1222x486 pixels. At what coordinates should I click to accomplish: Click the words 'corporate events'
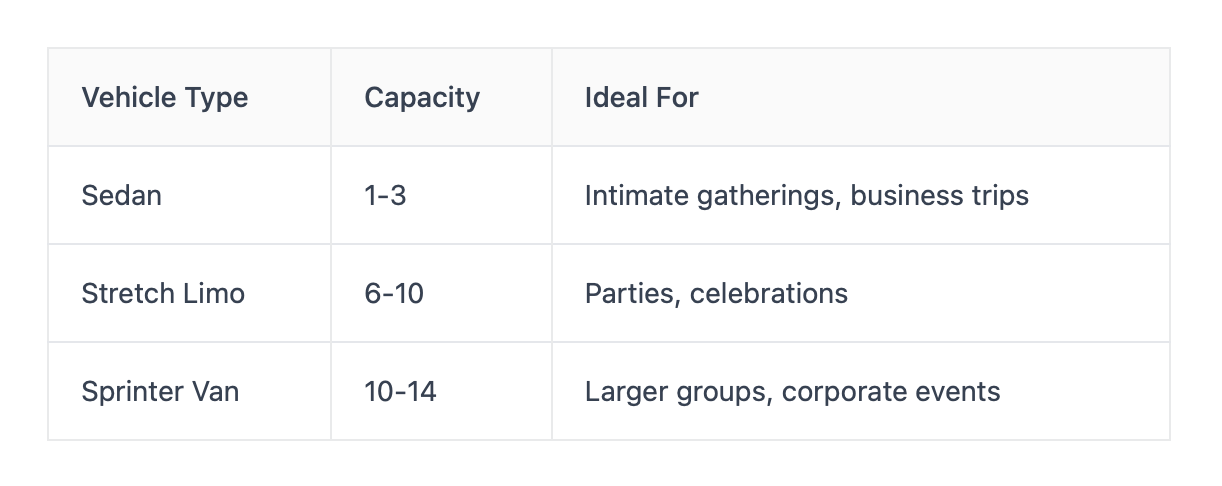pos(891,391)
